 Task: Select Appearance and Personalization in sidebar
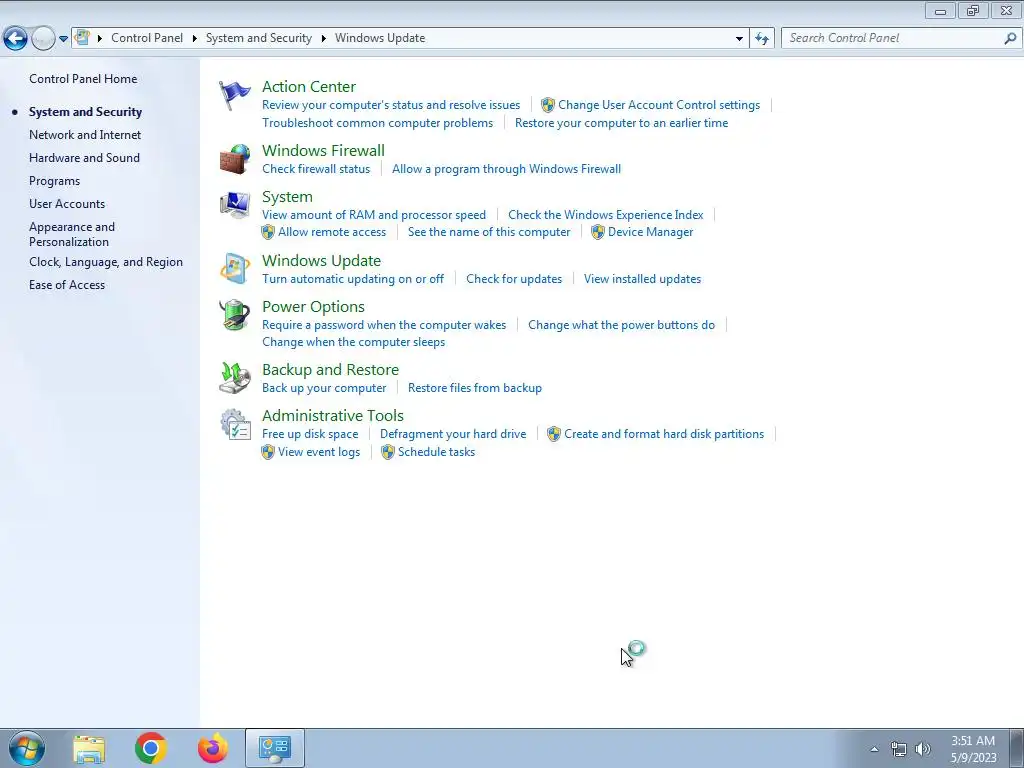coord(72,234)
